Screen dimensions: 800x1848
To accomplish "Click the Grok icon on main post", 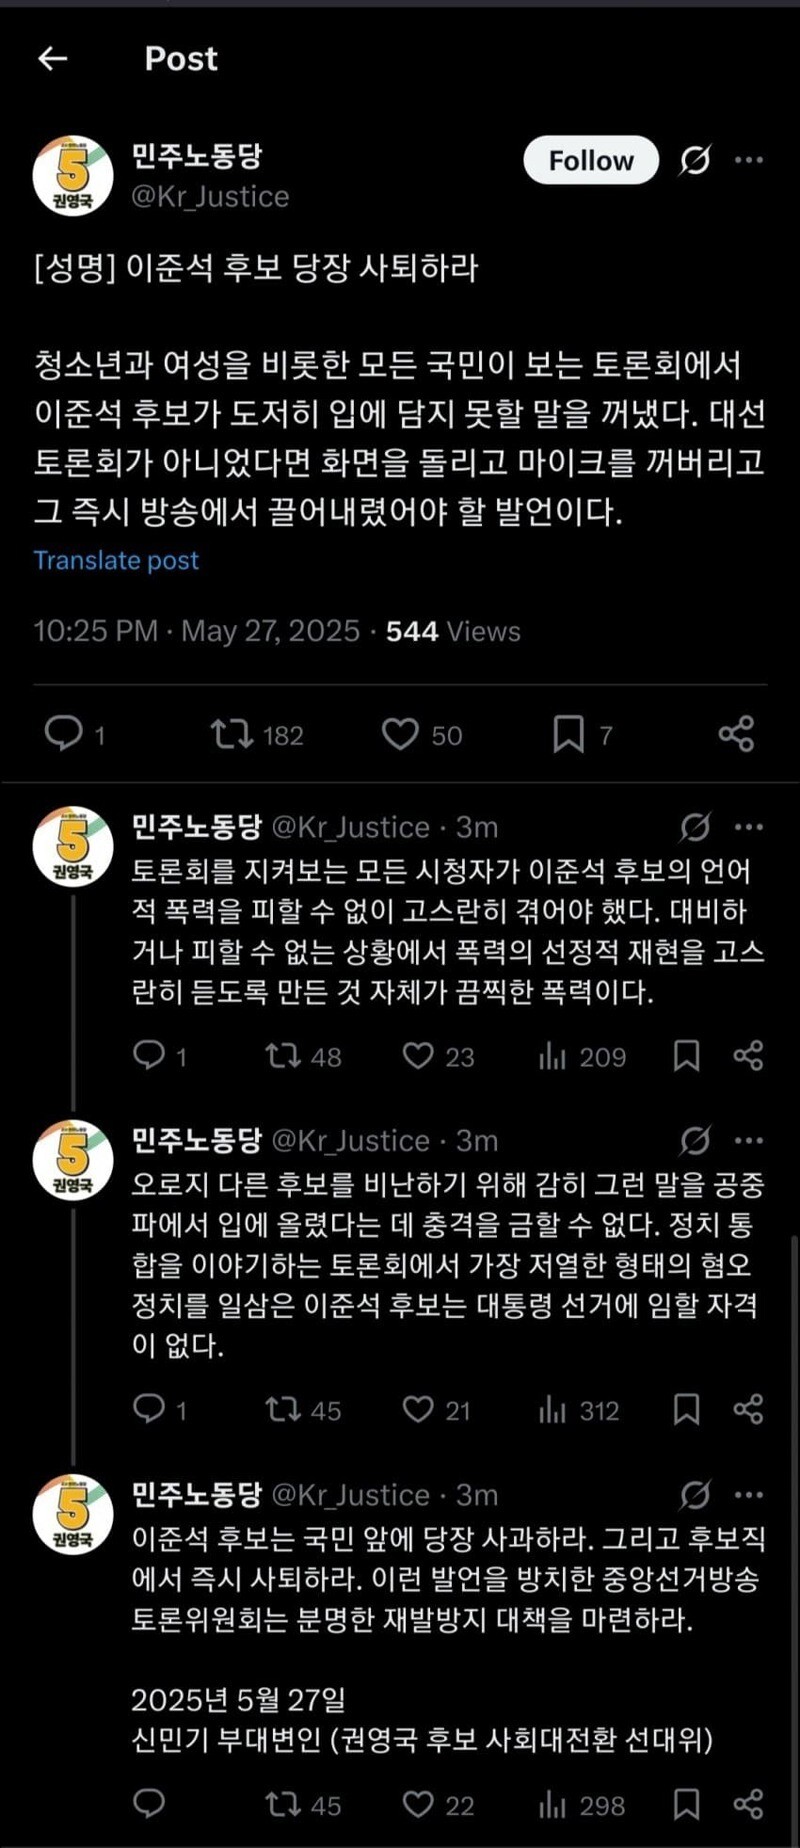I will pos(695,160).
